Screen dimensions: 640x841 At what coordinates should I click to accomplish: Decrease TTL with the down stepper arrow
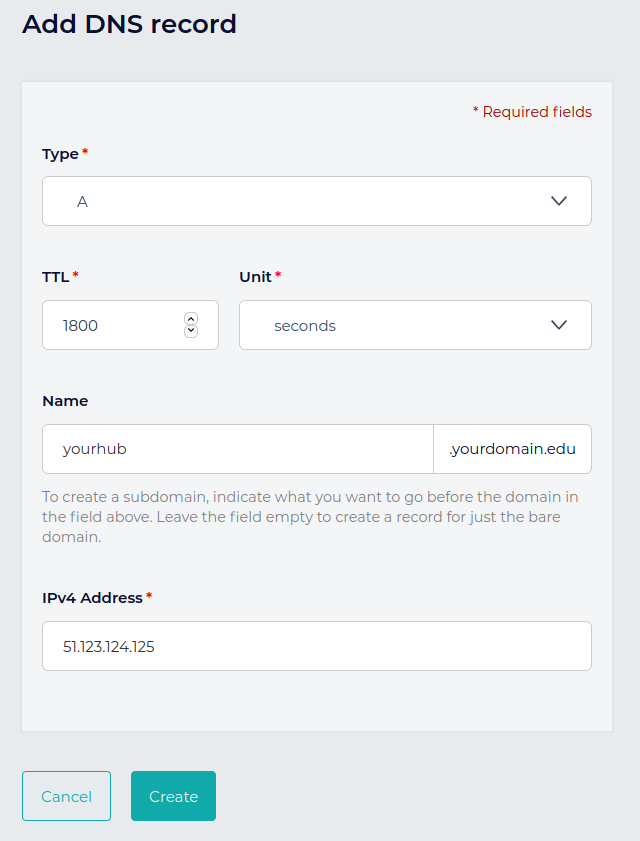pos(191,331)
